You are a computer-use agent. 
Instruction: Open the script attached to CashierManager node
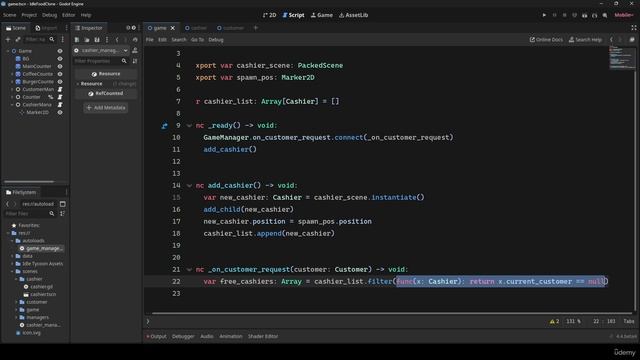(60, 105)
